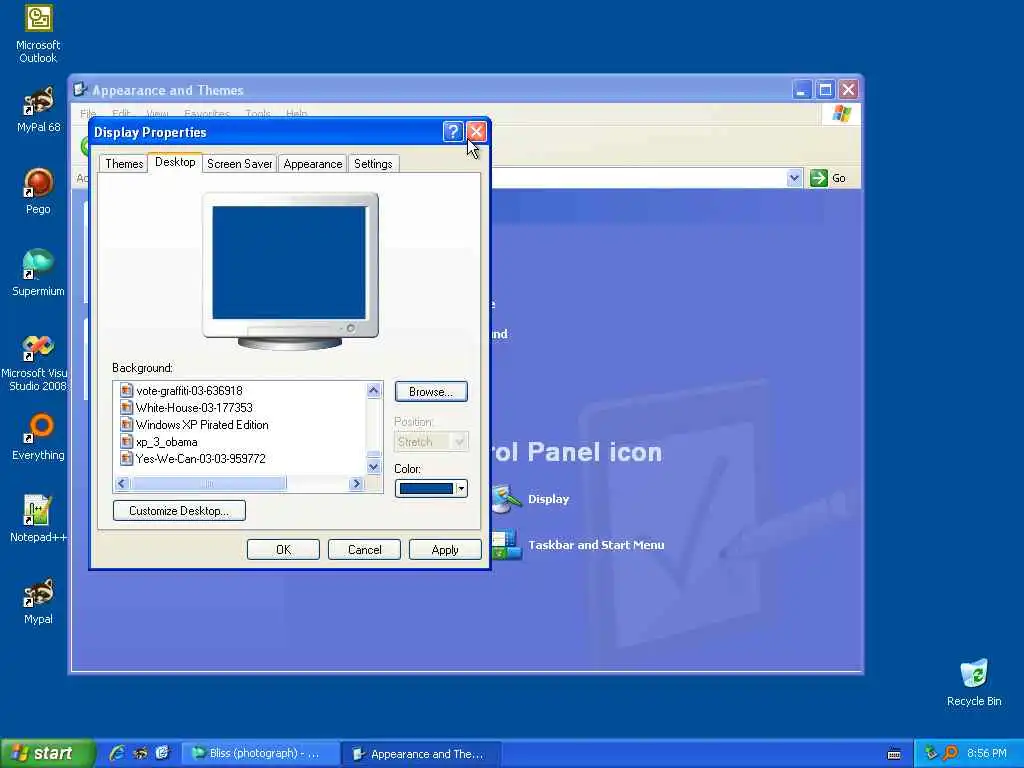Close the Display Properties dialog

[x=477, y=132]
